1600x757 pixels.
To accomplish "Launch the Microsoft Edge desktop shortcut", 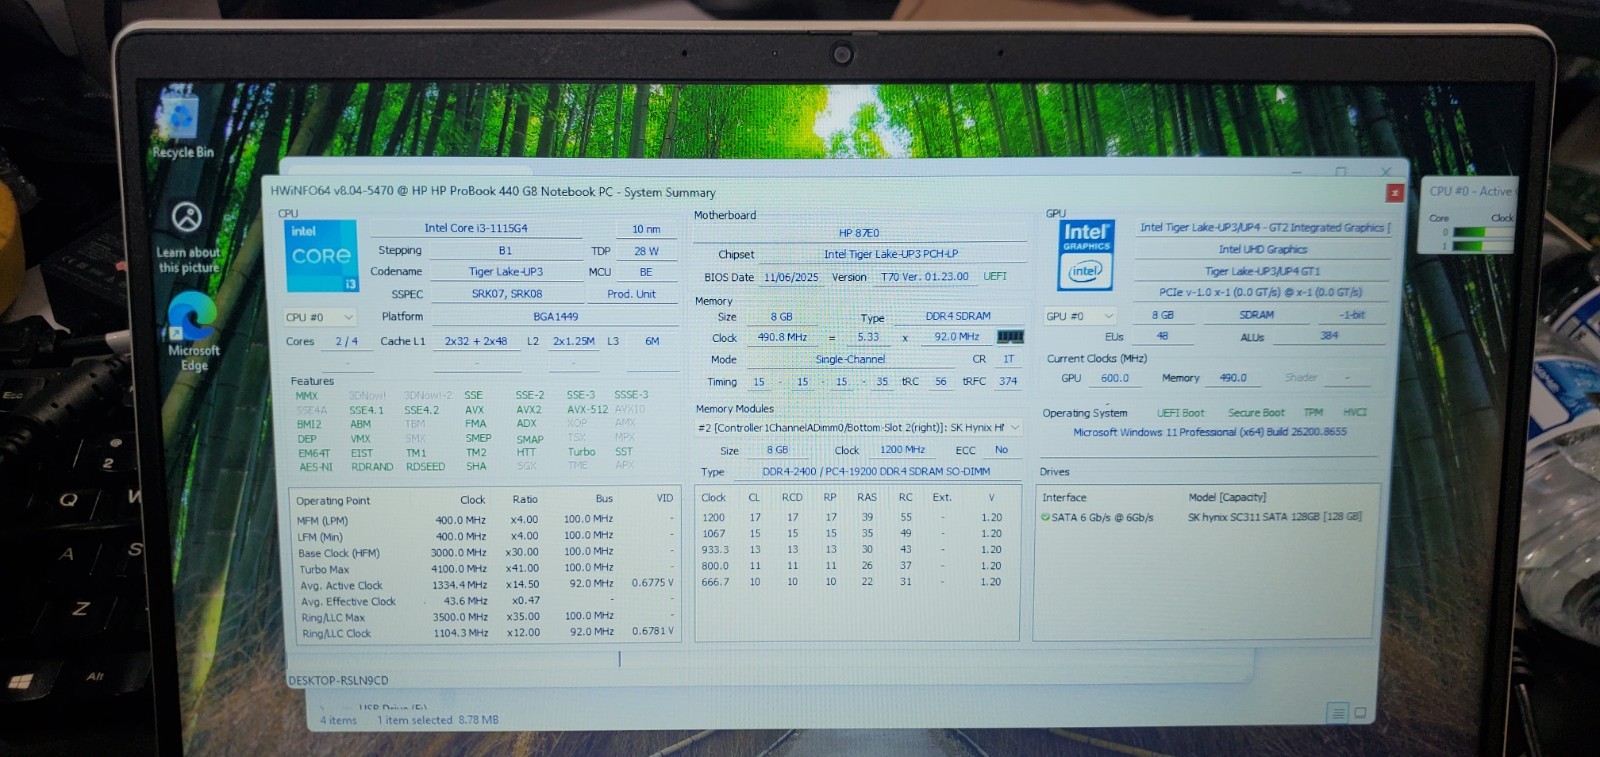I will click(x=193, y=333).
